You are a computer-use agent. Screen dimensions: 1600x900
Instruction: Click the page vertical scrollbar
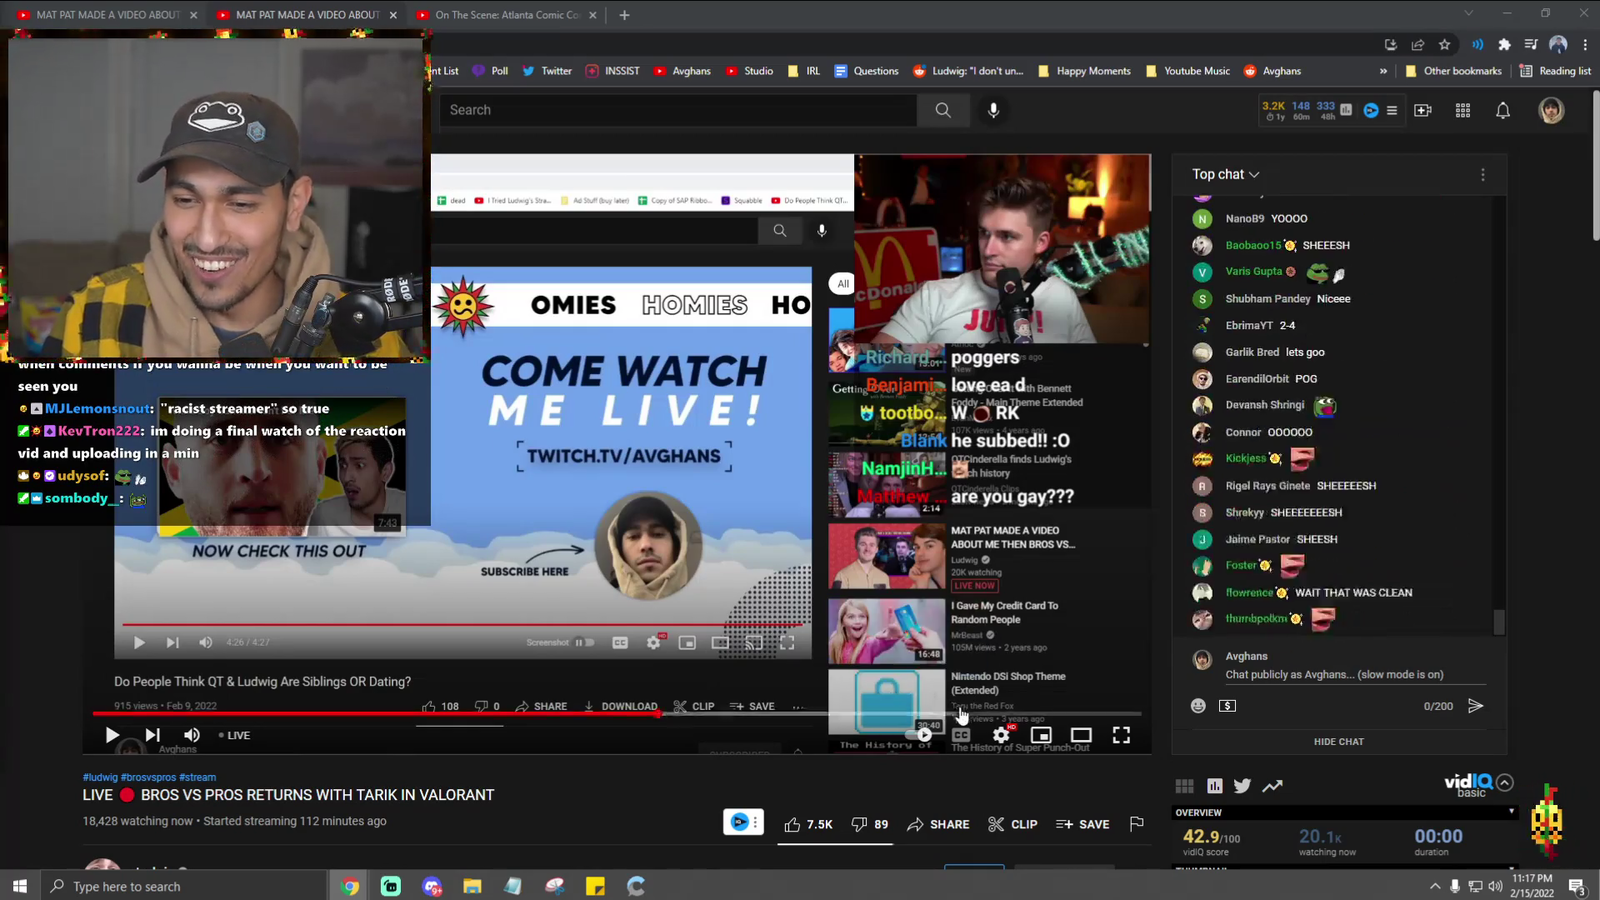click(1595, 165)
